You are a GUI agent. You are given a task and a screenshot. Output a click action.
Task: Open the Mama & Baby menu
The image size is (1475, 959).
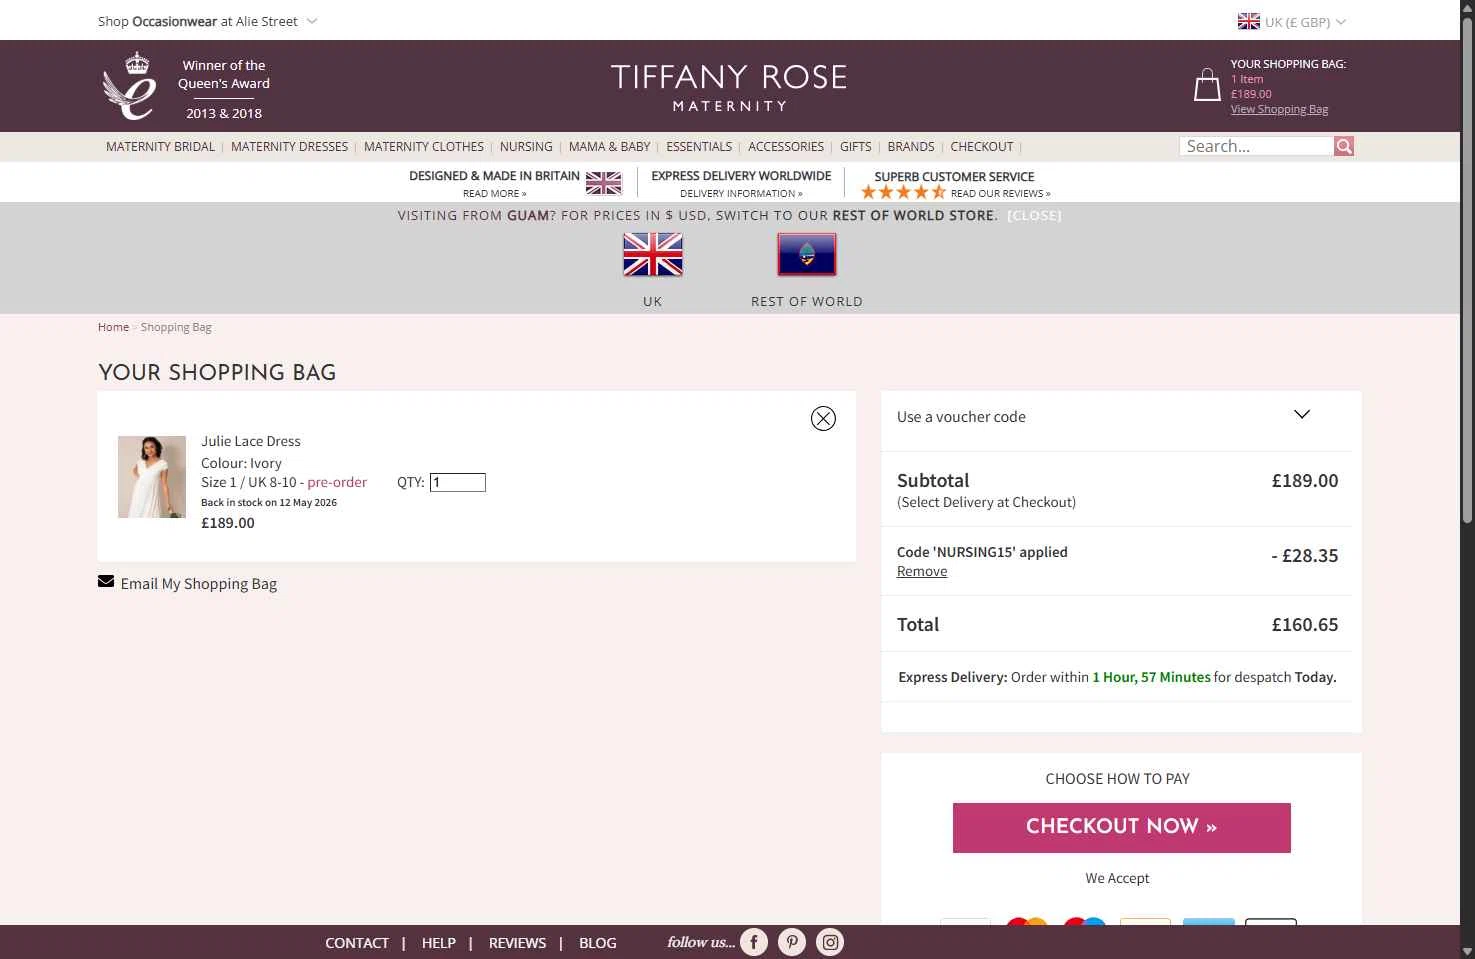click(609, 146)
